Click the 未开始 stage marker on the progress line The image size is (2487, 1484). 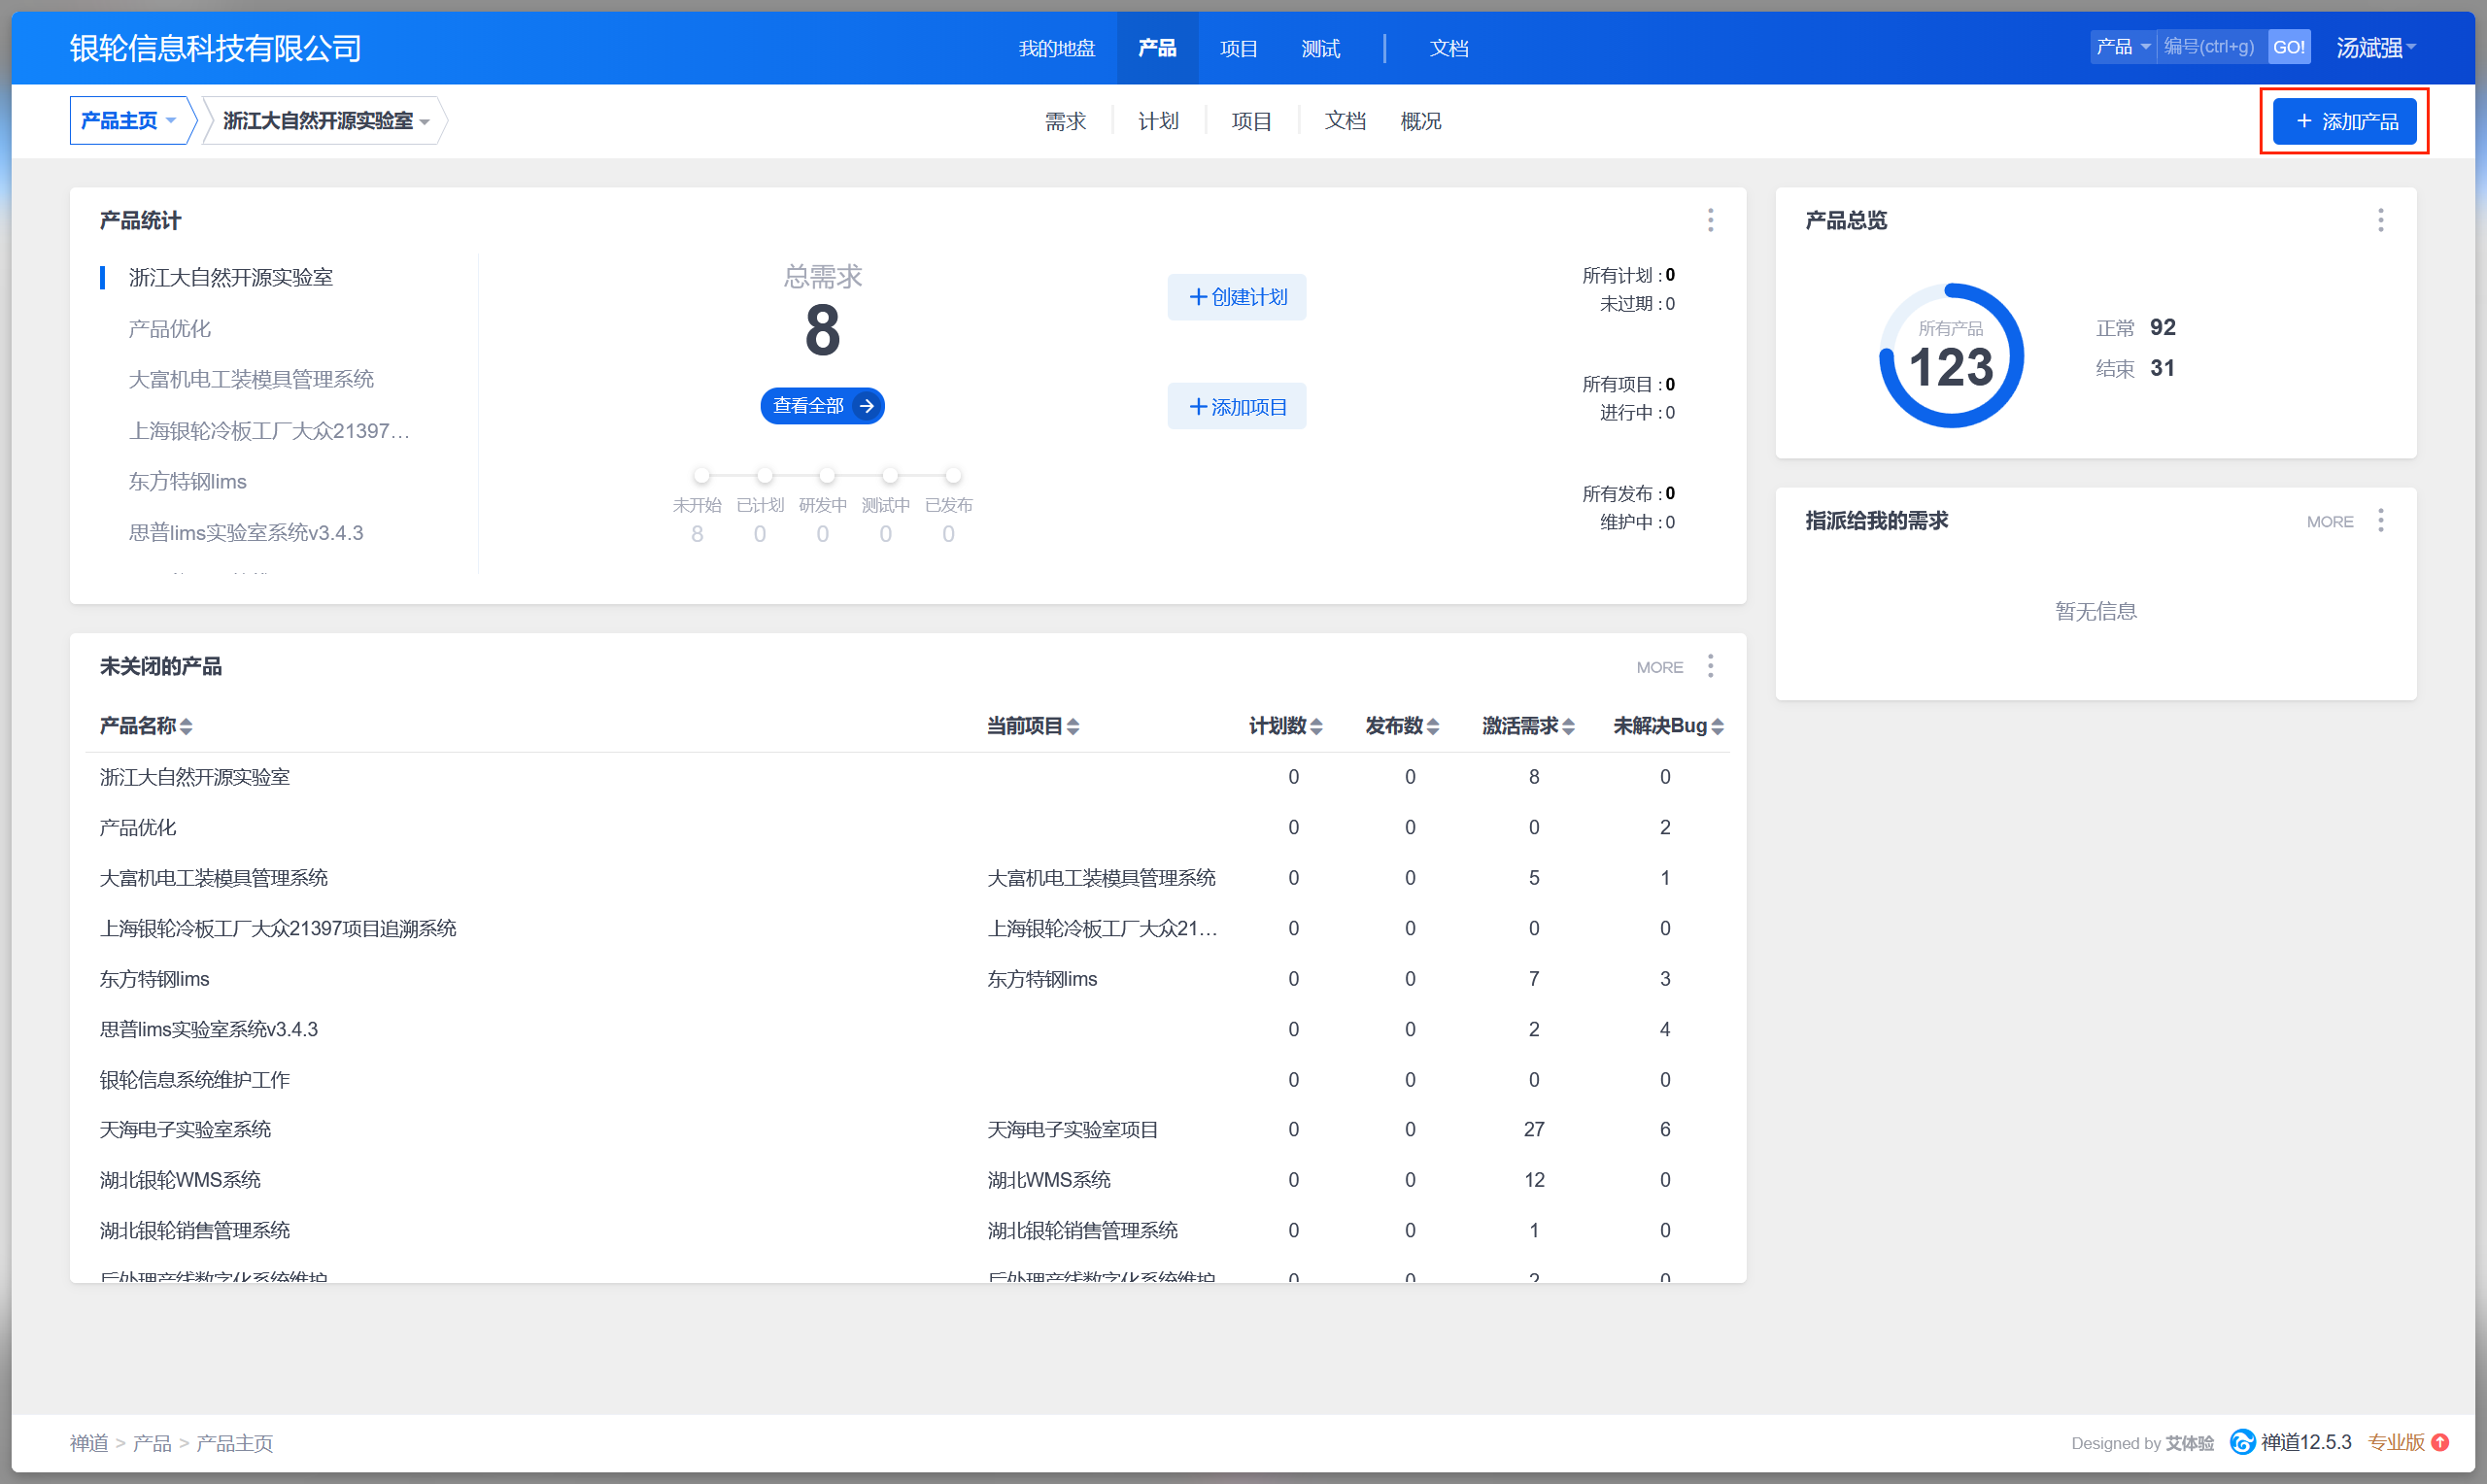[701, 475]
